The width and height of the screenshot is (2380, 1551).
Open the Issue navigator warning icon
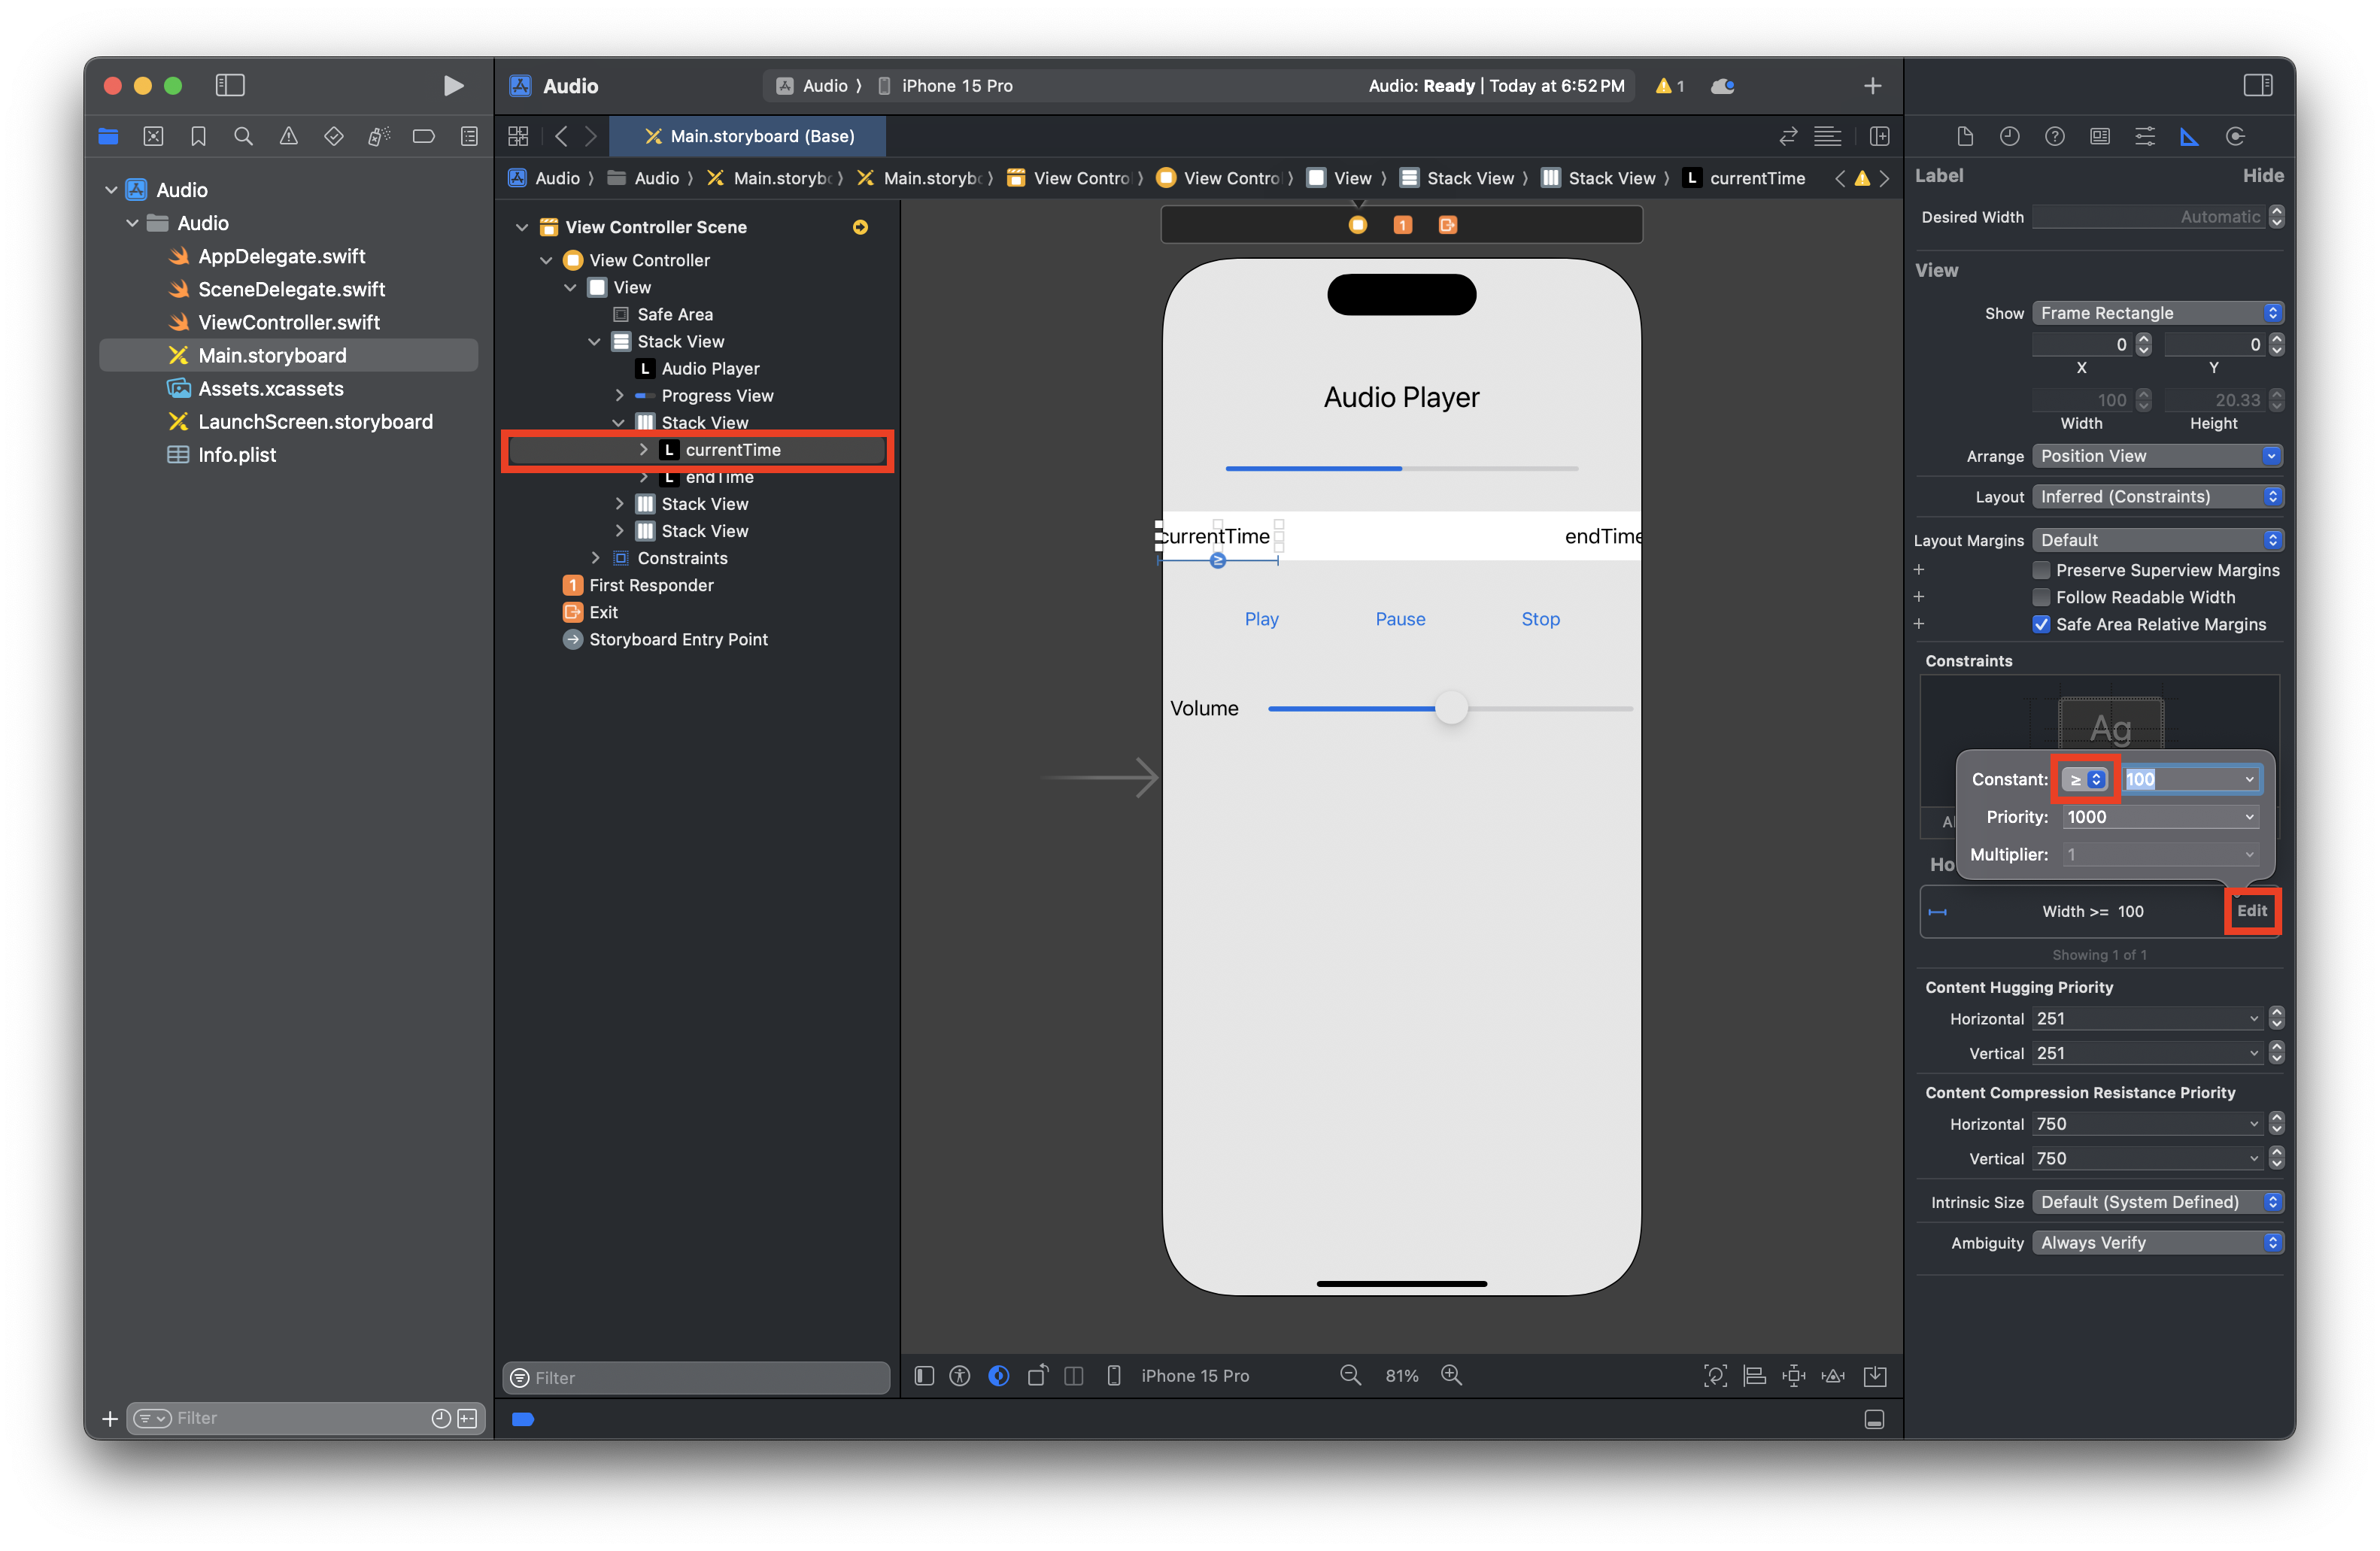tap(288, 136)
